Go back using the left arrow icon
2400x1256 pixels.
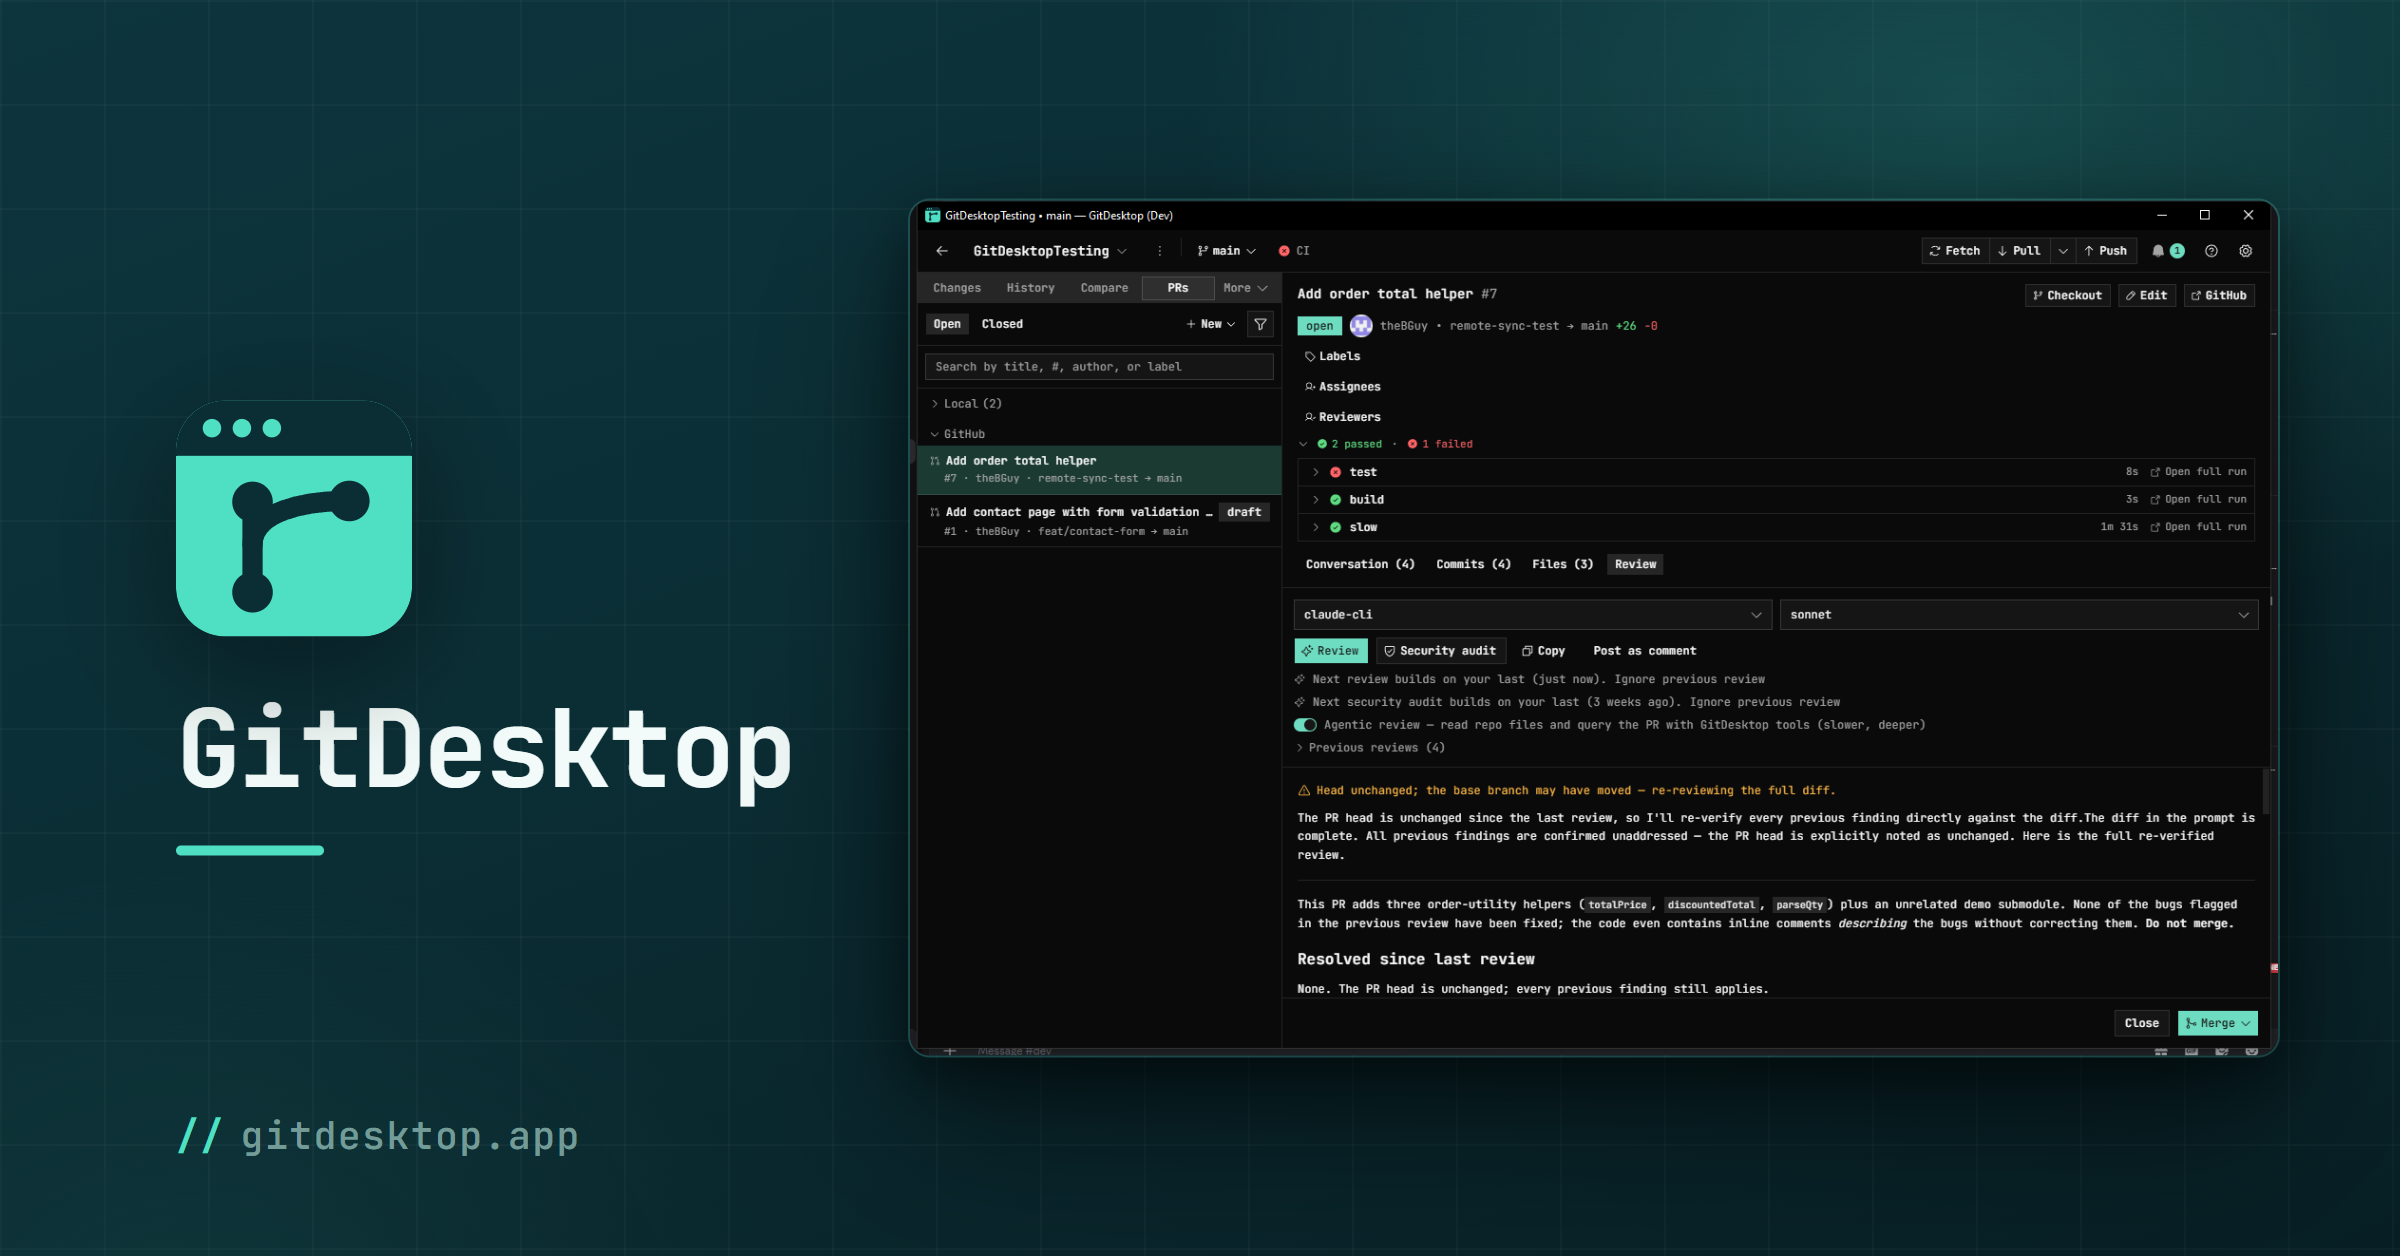point(942,251)
